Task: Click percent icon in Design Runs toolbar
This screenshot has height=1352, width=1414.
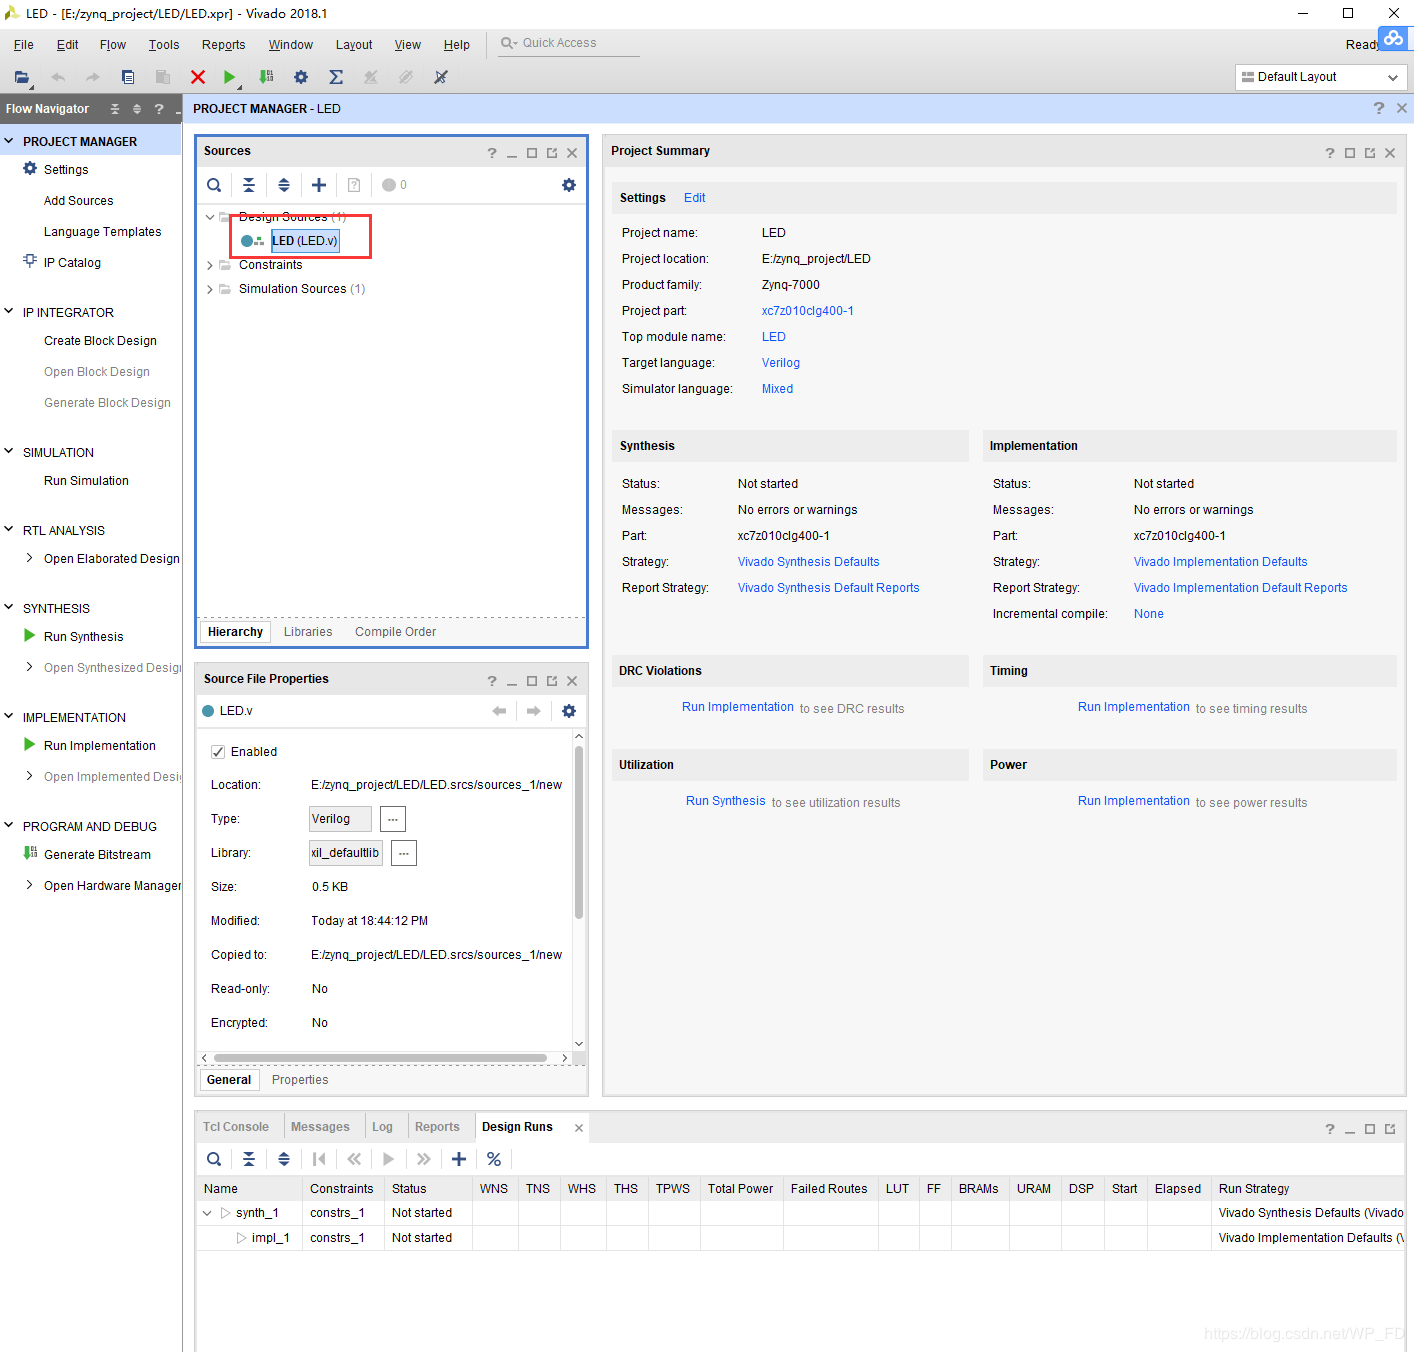Action: coord(494,1159)
